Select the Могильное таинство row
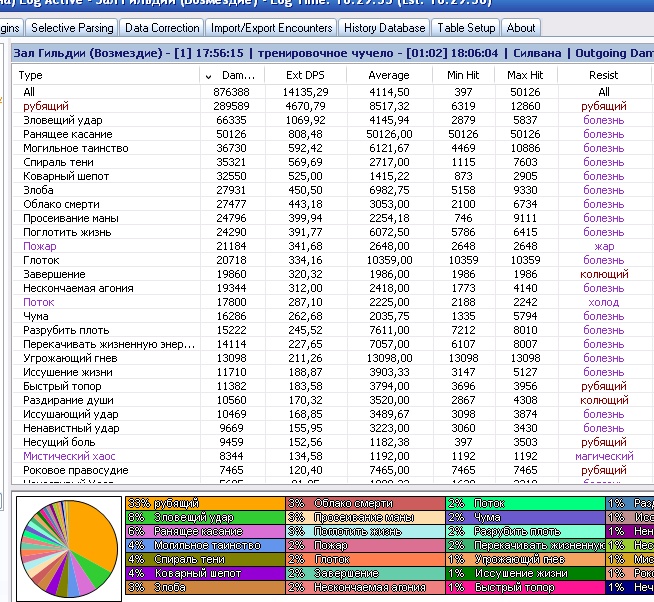This screenshot has width=654, height=602. [x=332, y=148]
